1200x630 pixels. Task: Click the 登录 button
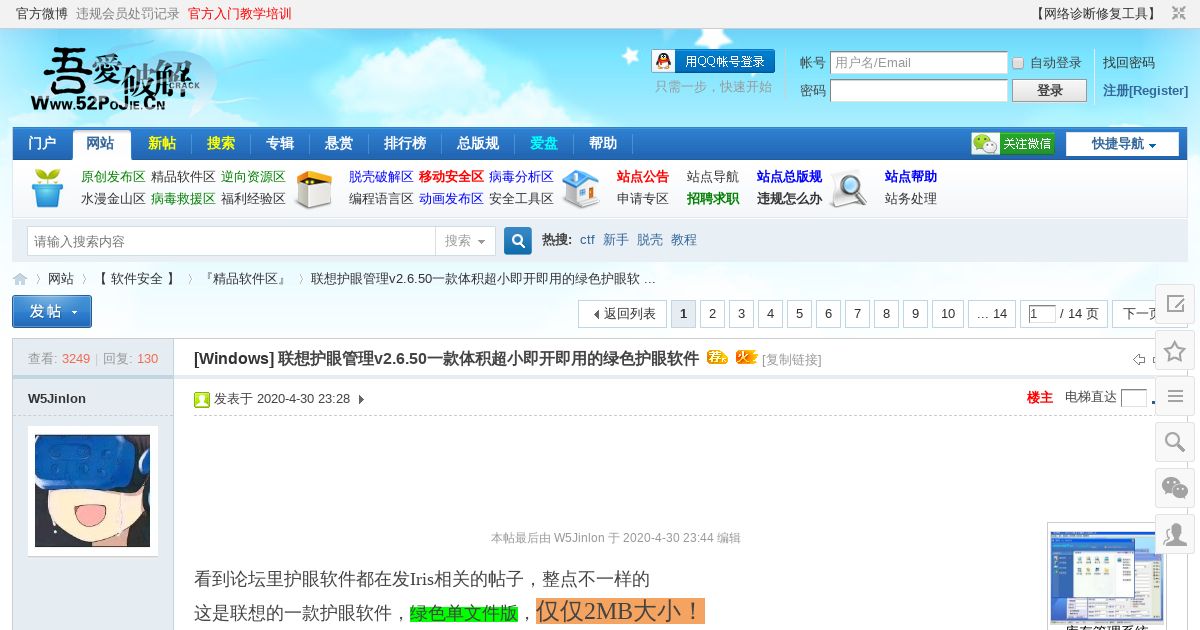1049,91
